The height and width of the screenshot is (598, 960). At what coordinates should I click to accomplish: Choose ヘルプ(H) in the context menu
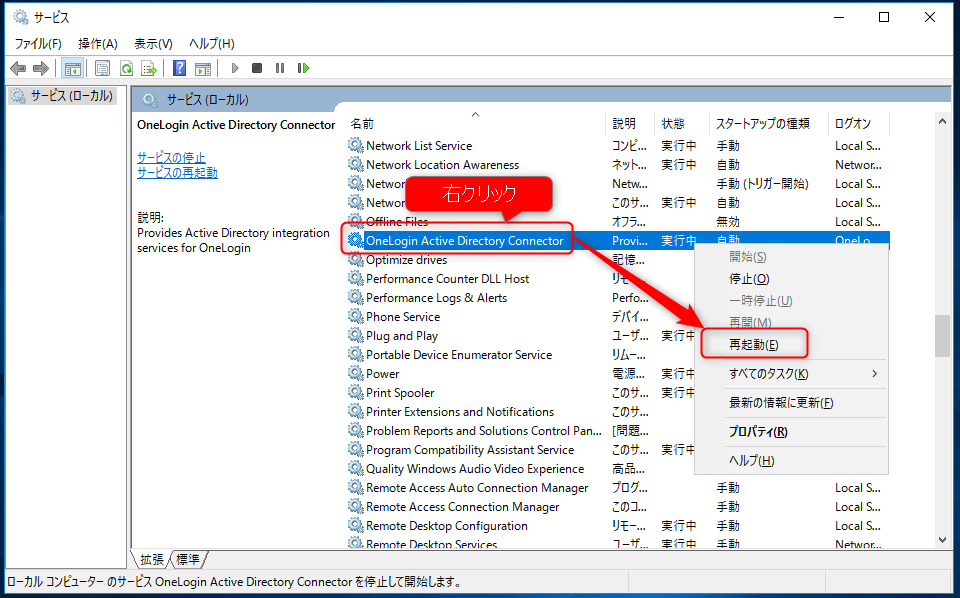(791, 460)
